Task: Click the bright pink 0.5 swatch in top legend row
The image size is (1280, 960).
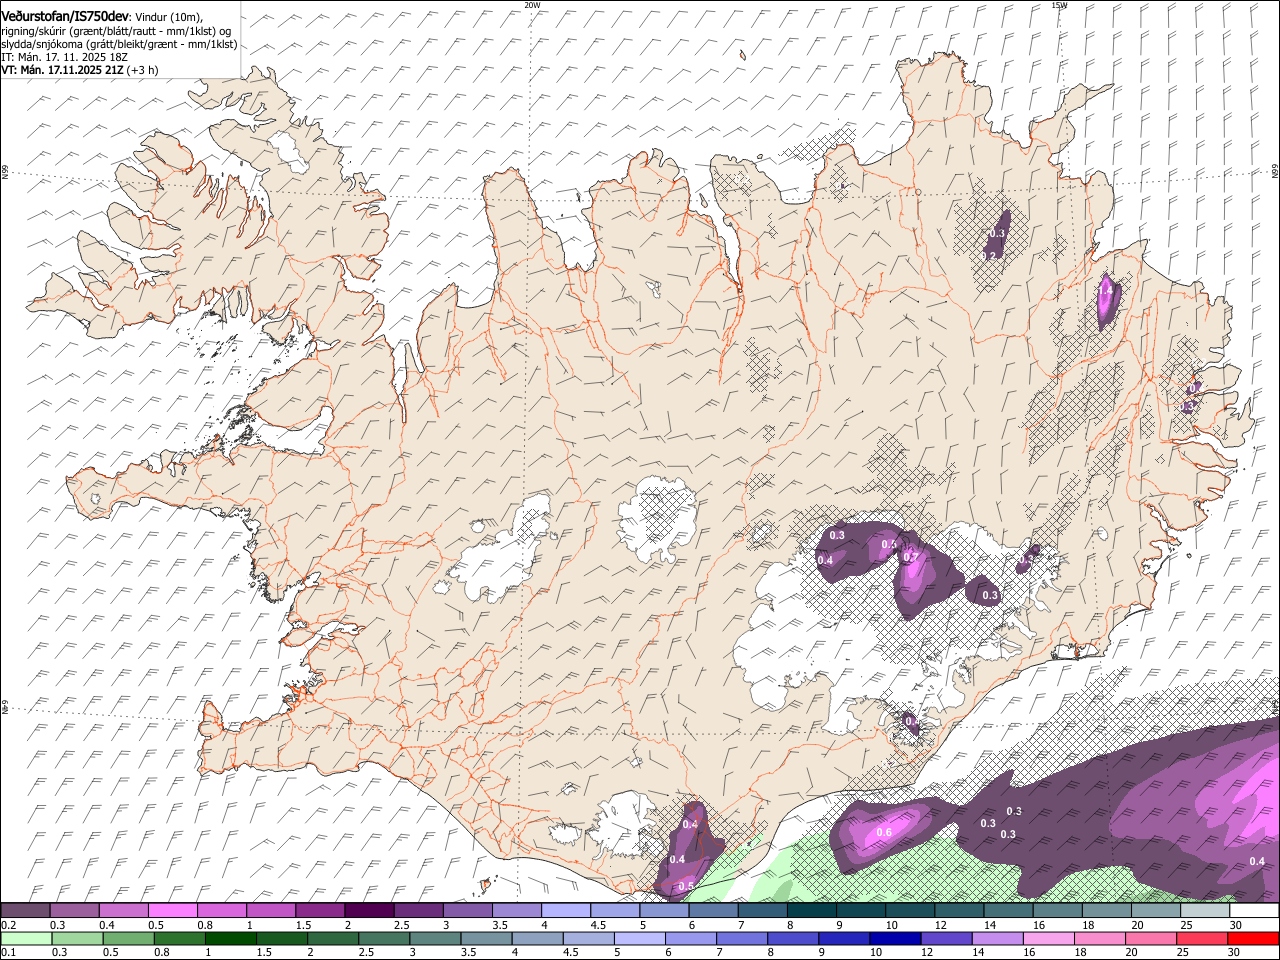Action: coord(172,911)
